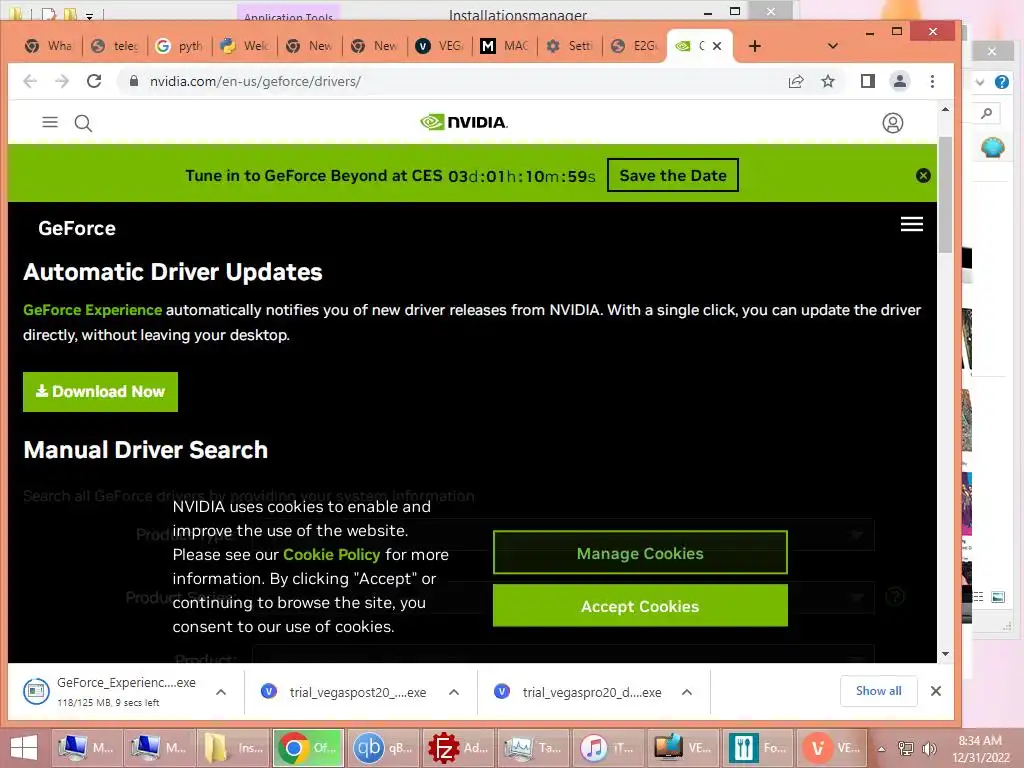Open iTunes taskbar icon

607,748
